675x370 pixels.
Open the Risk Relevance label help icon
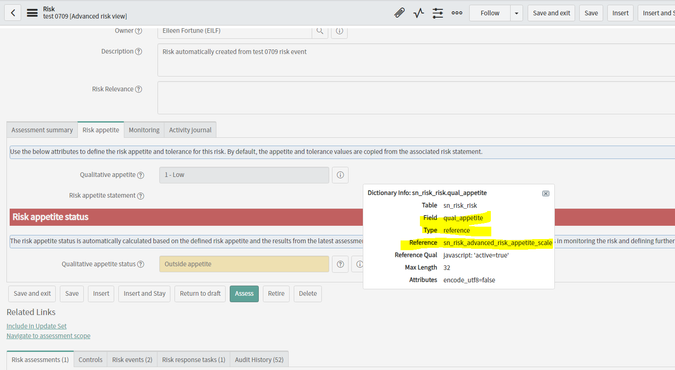(139, 89)
